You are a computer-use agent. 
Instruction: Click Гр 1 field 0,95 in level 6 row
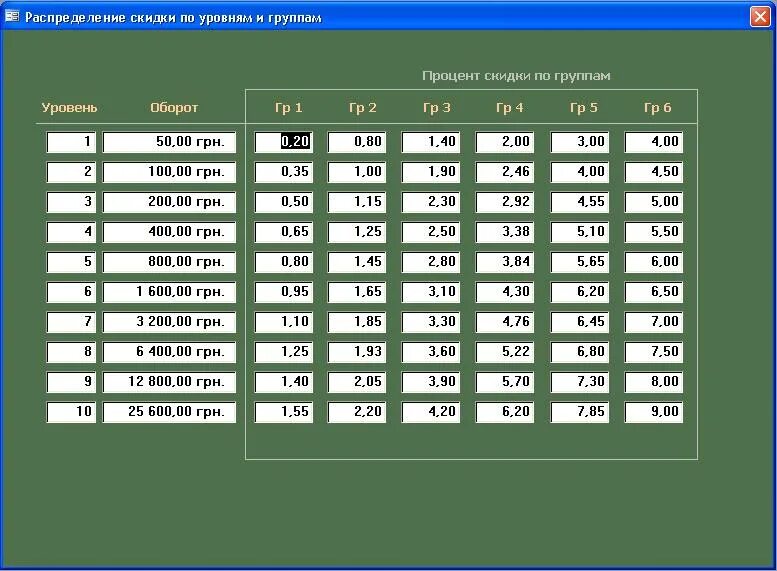[284, 292]
